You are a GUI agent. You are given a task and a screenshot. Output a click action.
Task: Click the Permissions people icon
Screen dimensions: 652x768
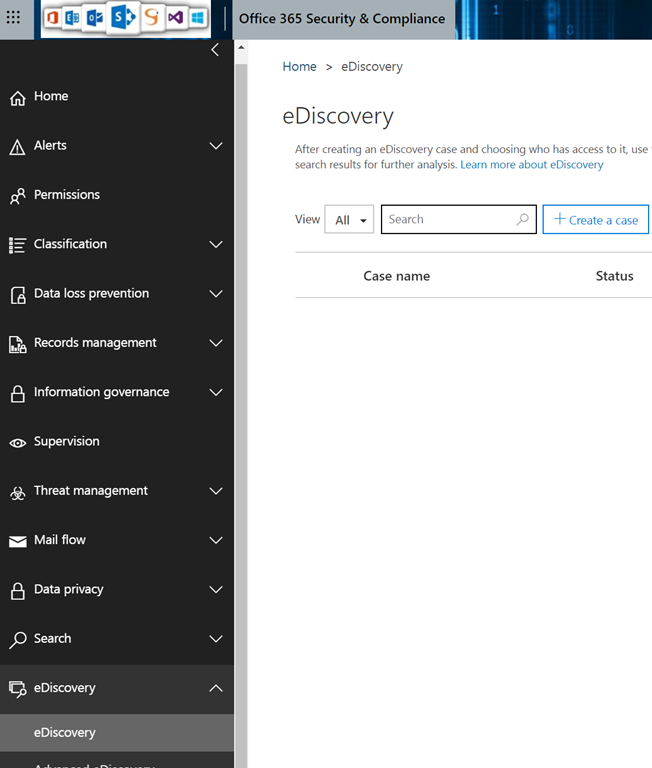(x=17, y=196)
